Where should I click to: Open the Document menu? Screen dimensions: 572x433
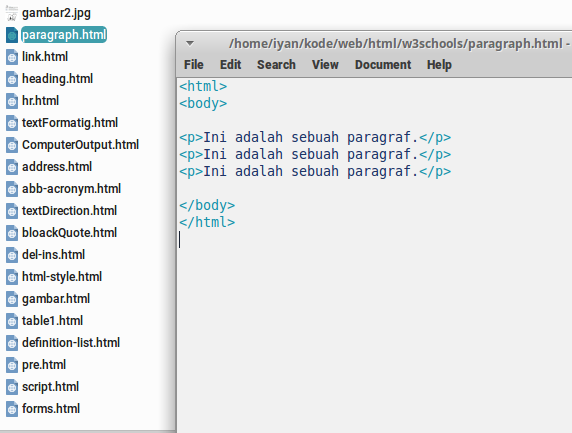[383, 65]
